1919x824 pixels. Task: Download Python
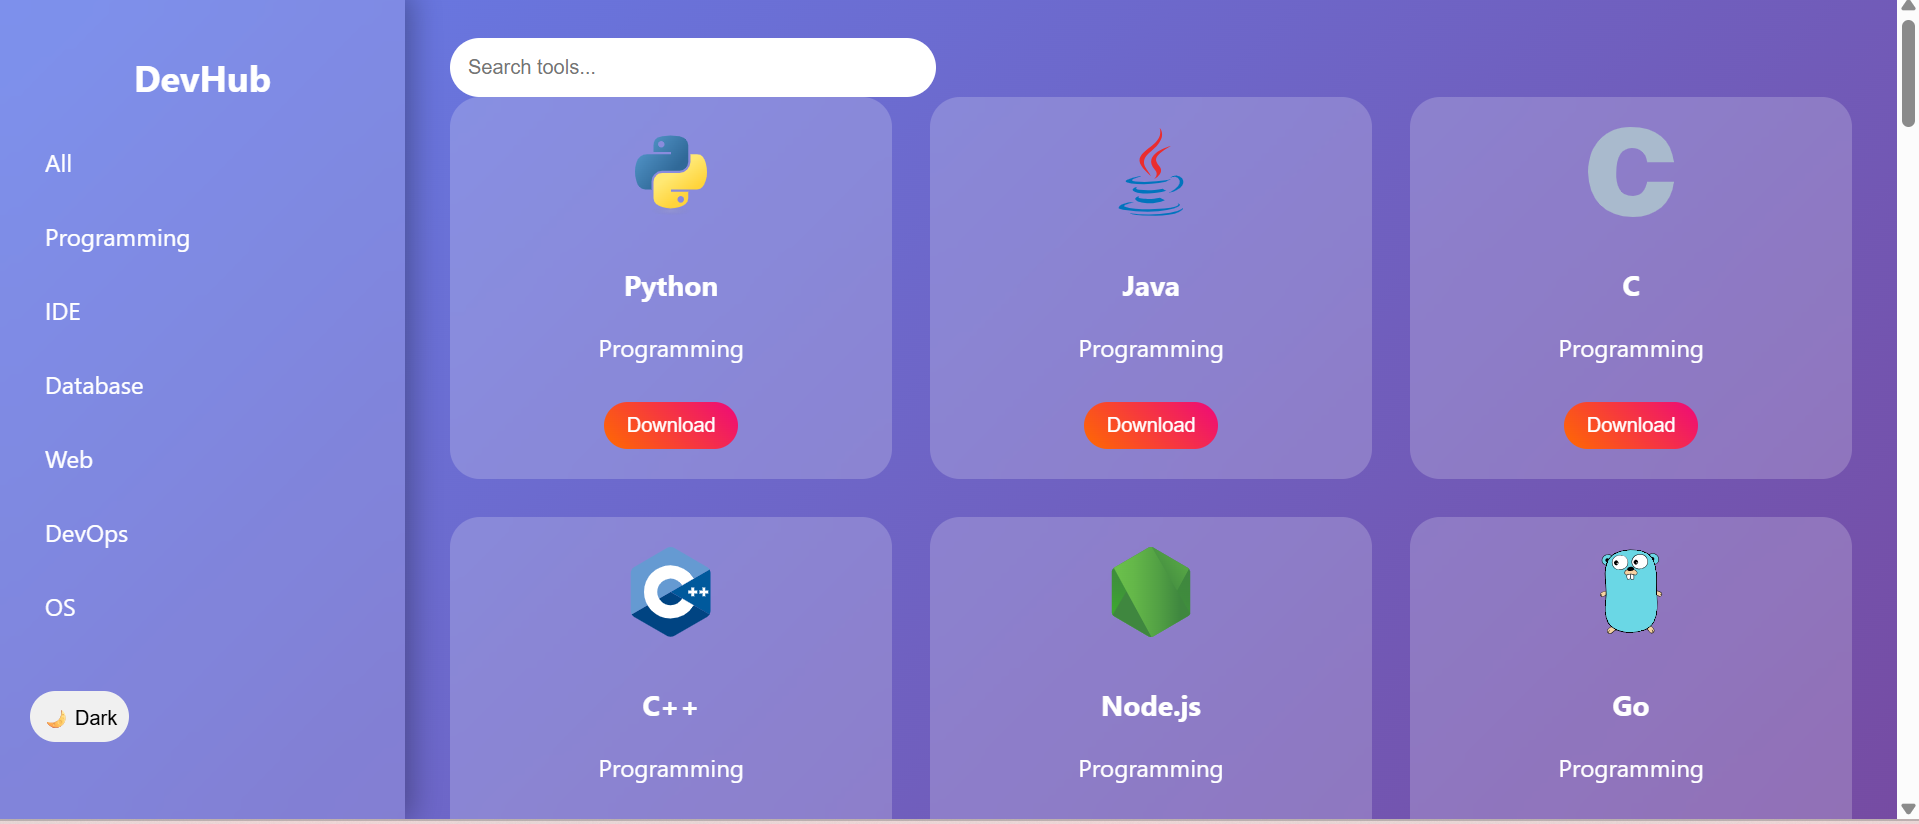point(671,425)
